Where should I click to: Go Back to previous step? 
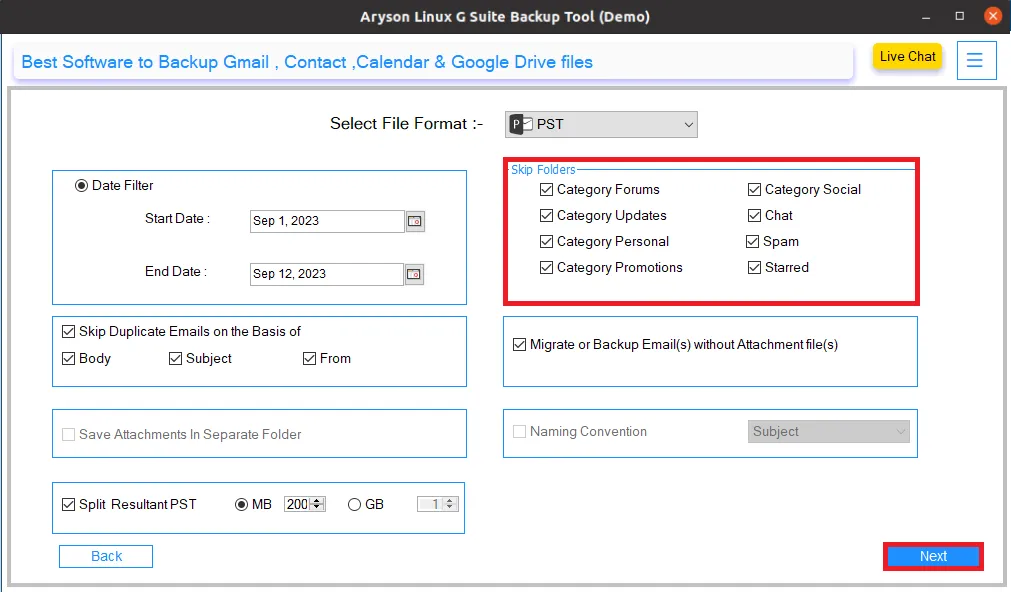click(106, 556)
